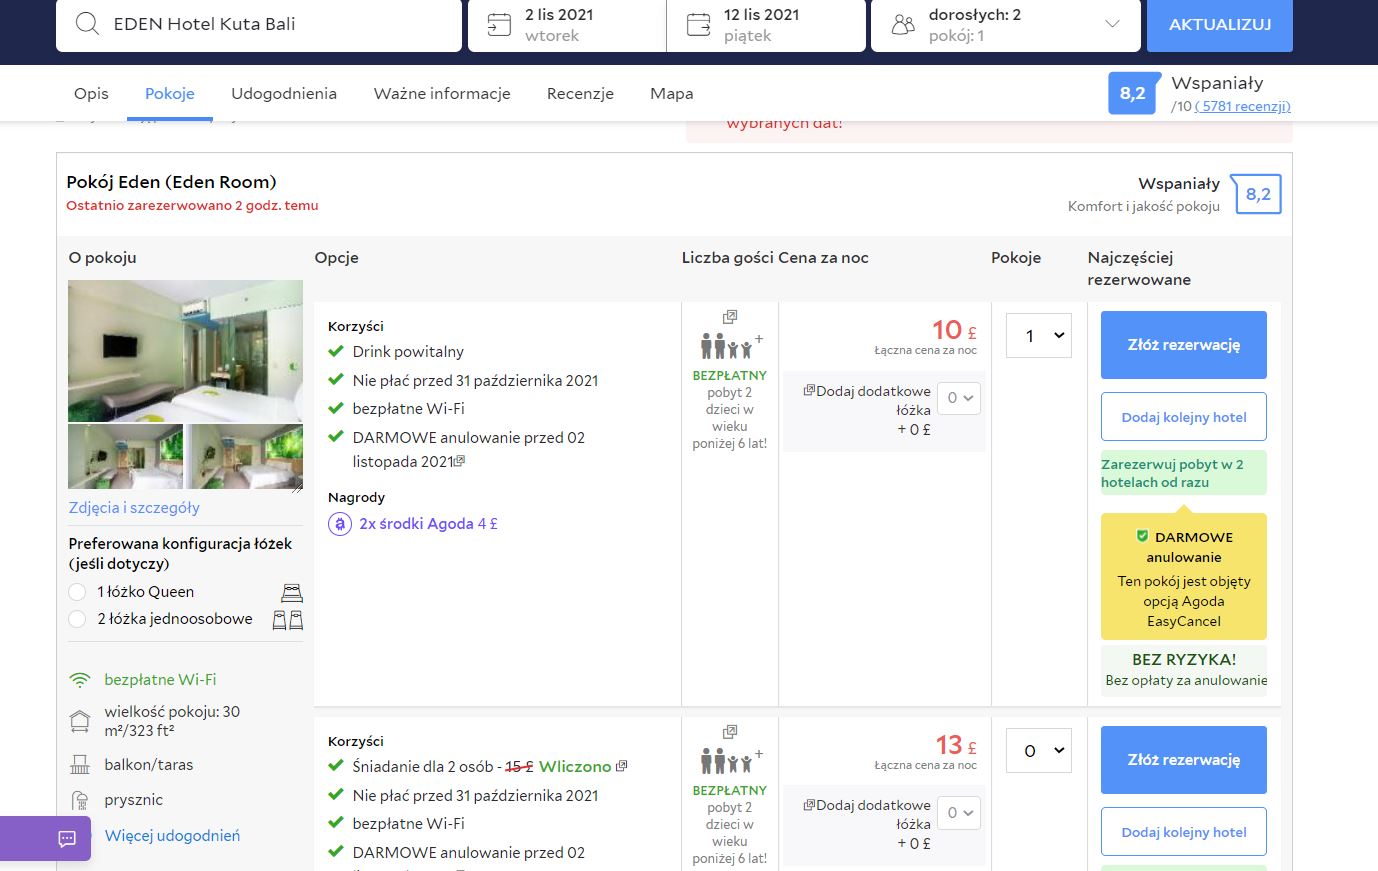Click the search magnifier icon
This screenshot has height=871, width=1378.
pyautogui.click(x=87, y=24)
